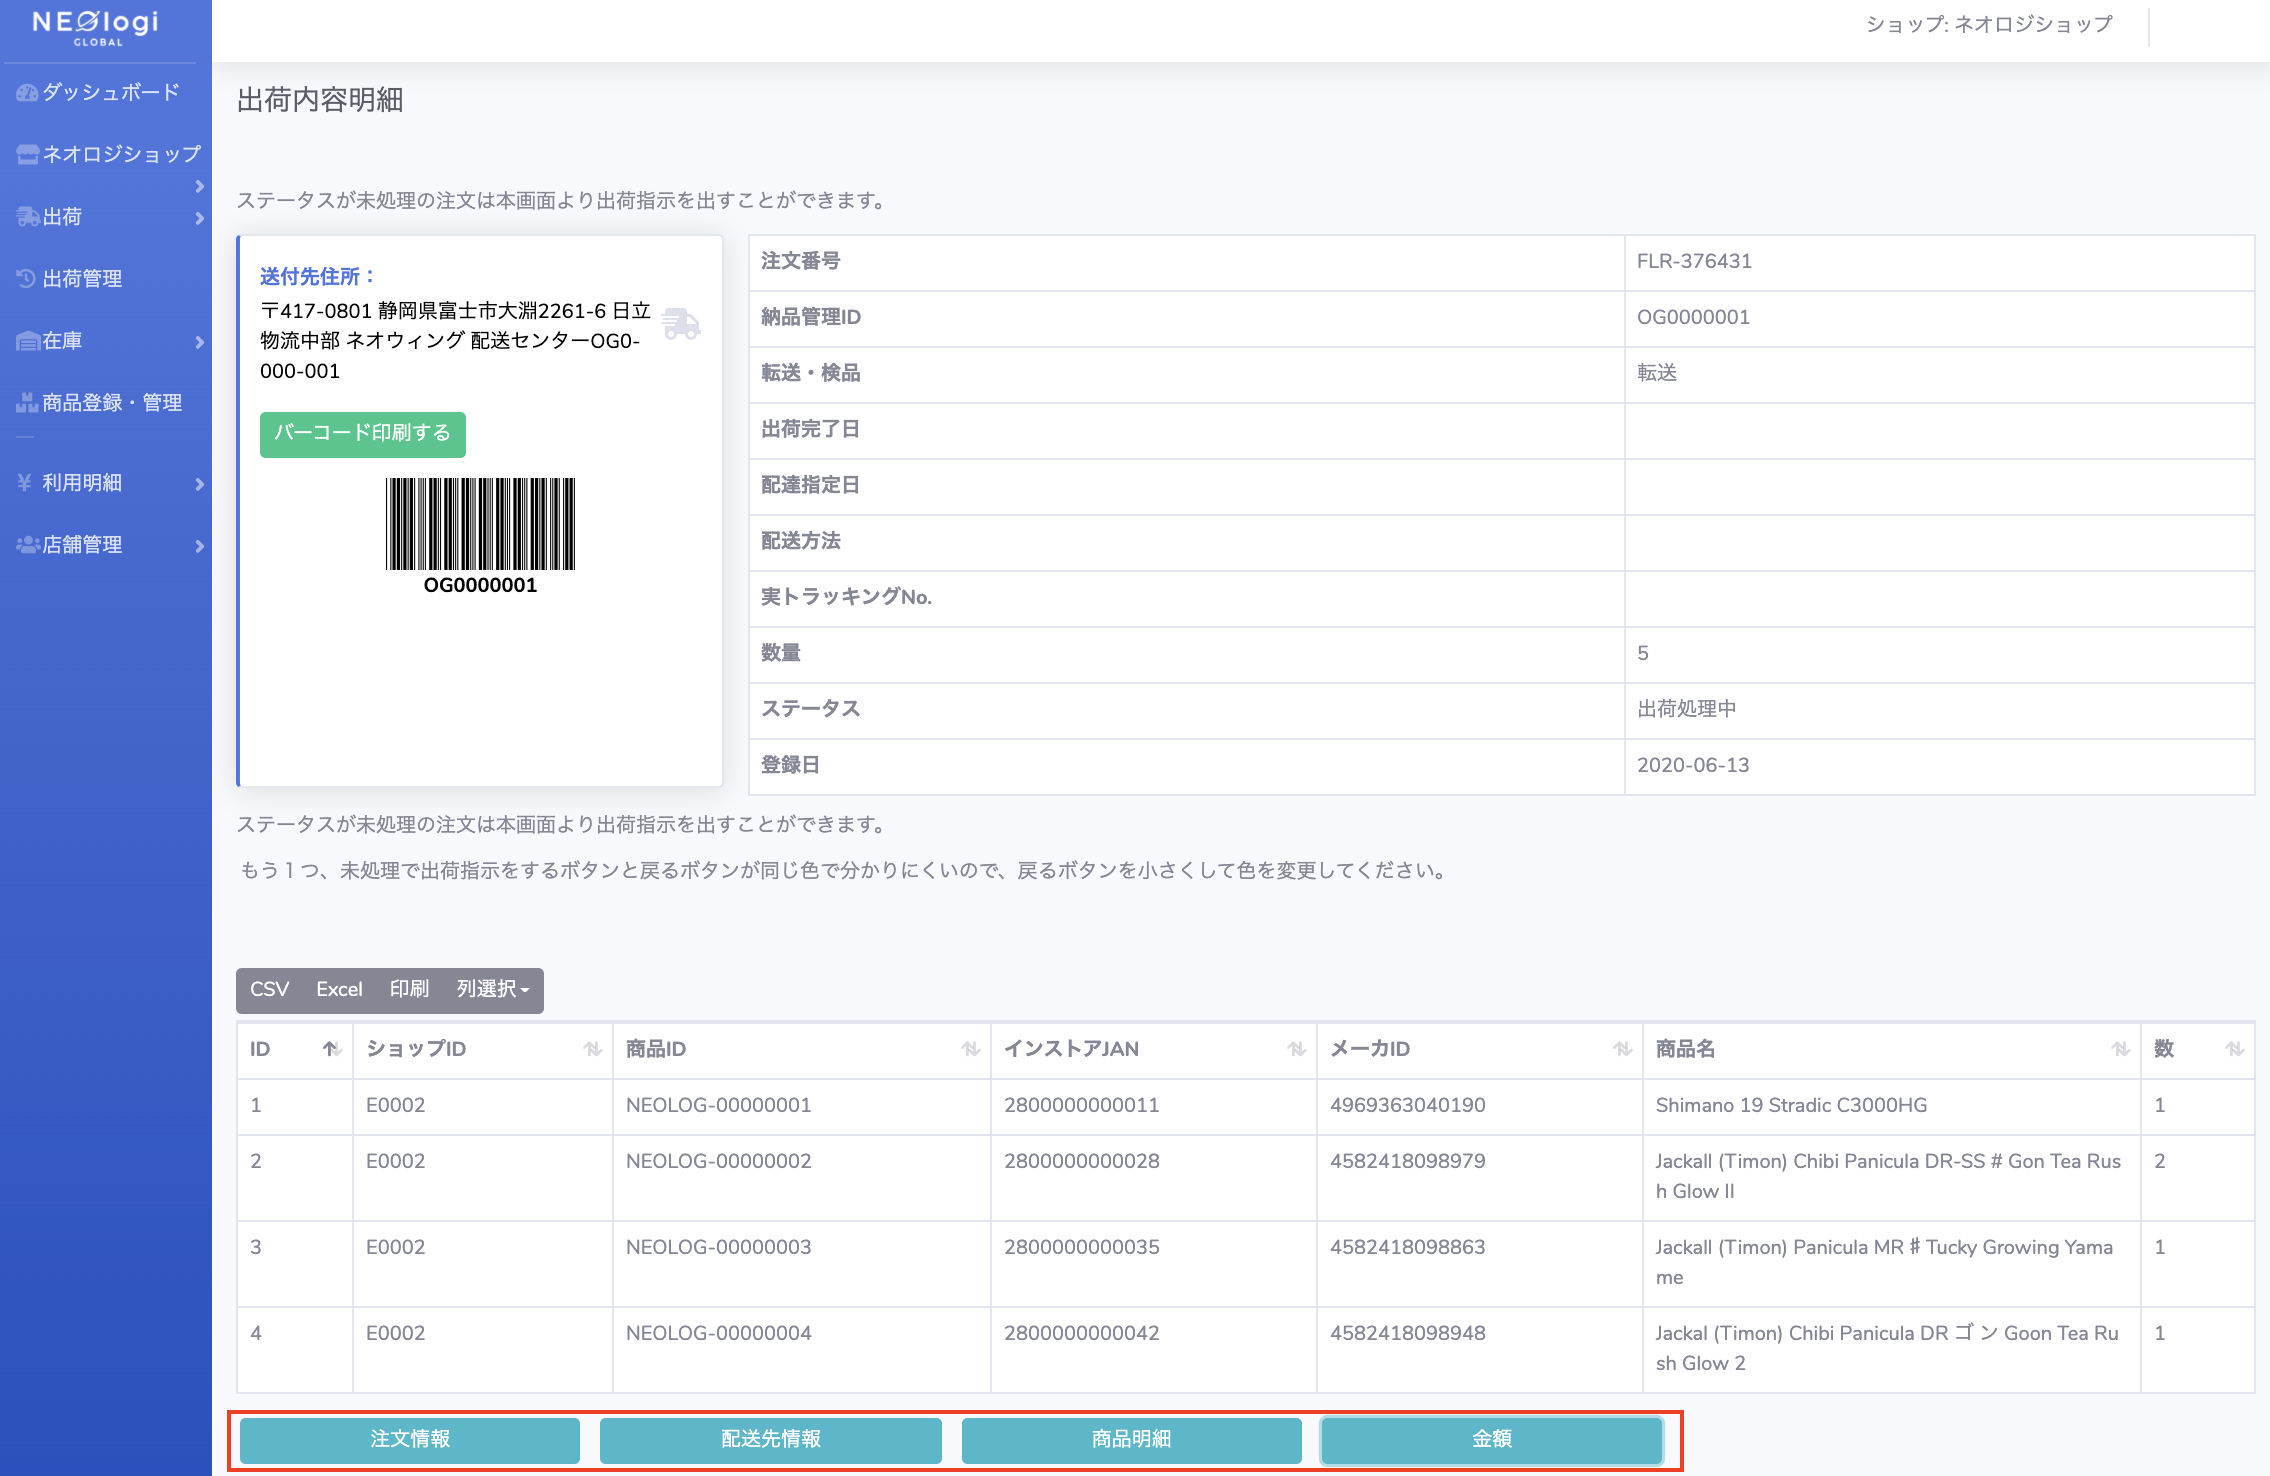Image resolution: width=2270 pixels, height=1476 pixels.
Task: Sort table by 商品ID column arrow
Action: pos(971,1049)
